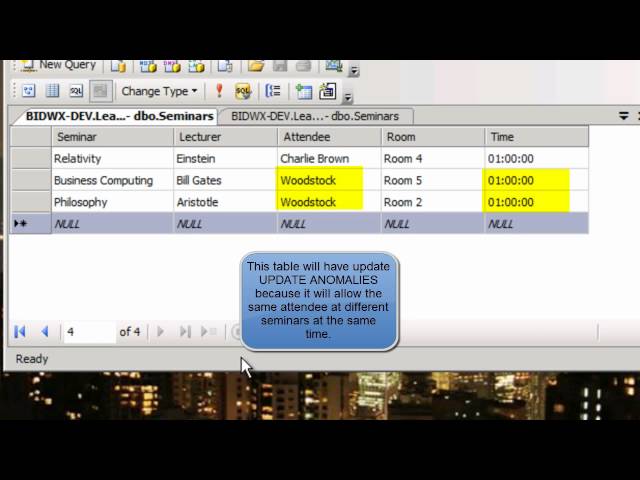Select row header of Relativity row
The width and height of the screenshot is (640, 480).
click(x=31, y=158)
